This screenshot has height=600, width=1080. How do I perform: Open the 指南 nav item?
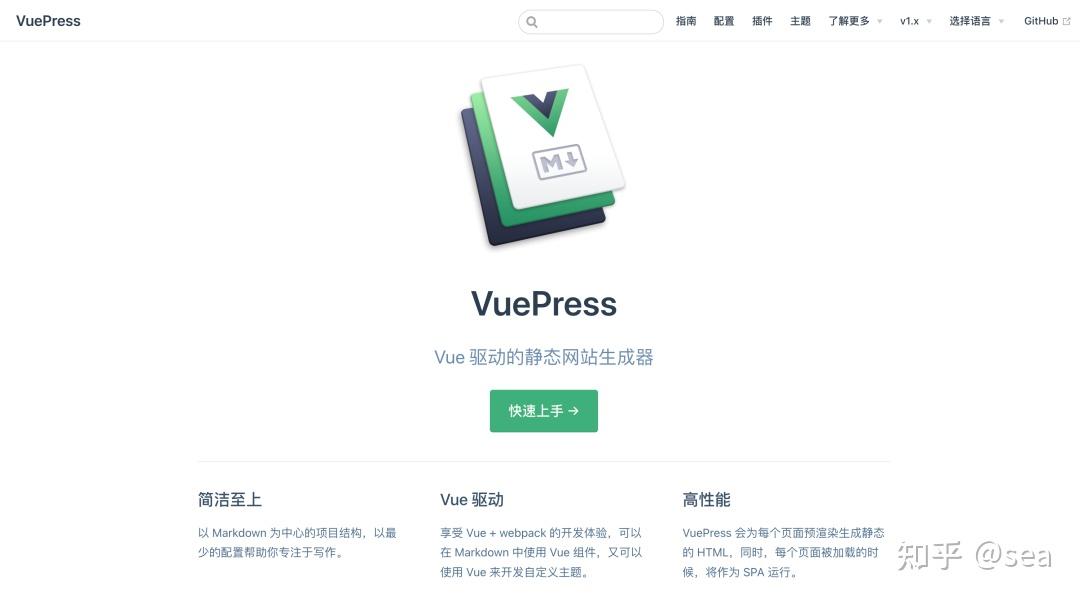(x=686, y=21)
